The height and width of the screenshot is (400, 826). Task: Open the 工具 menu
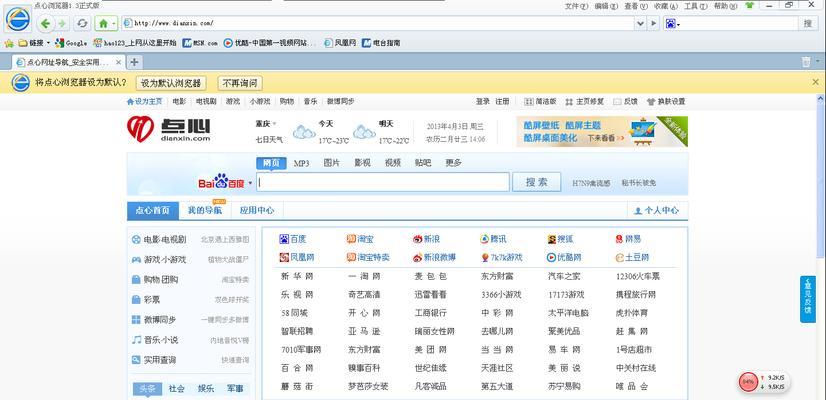(695, 6)
